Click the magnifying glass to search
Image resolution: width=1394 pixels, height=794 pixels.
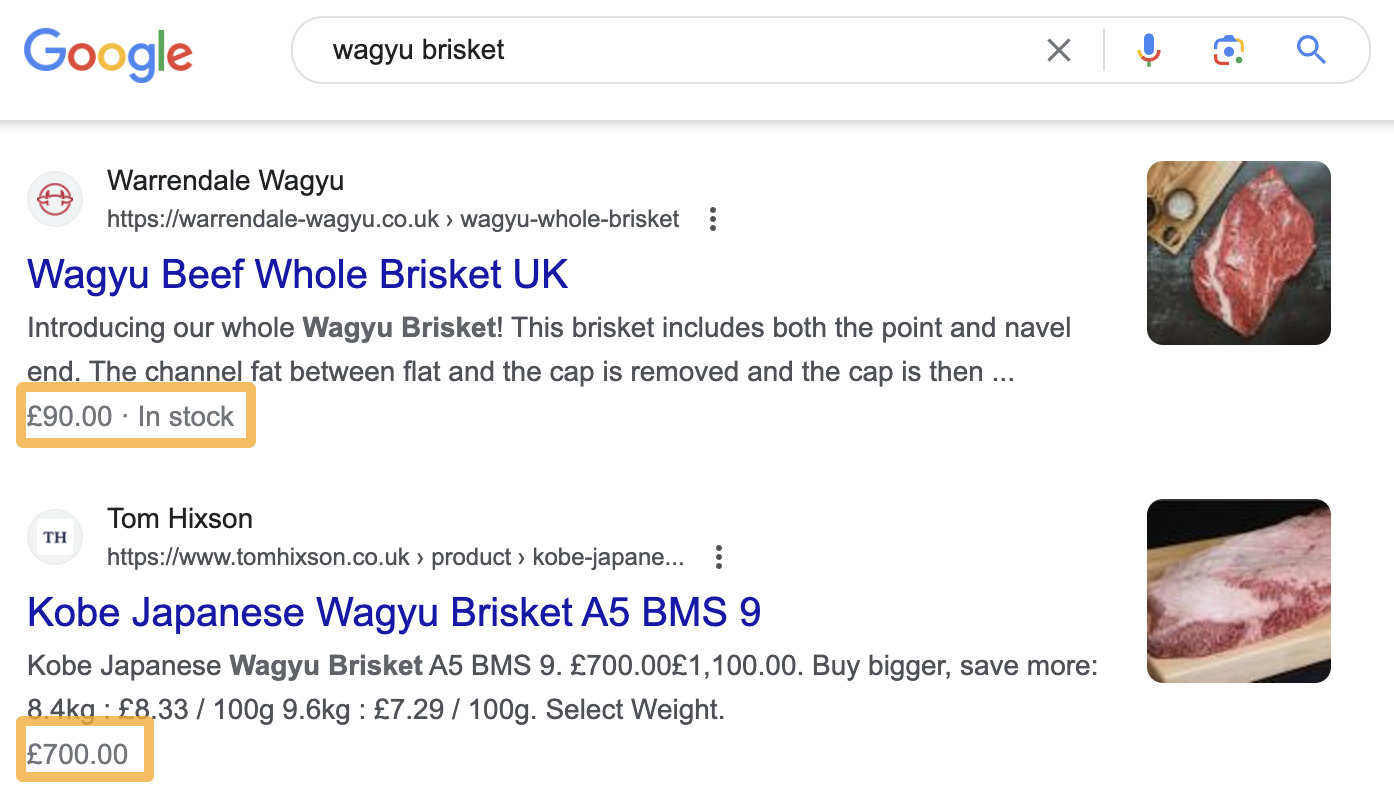(1310, 50)
